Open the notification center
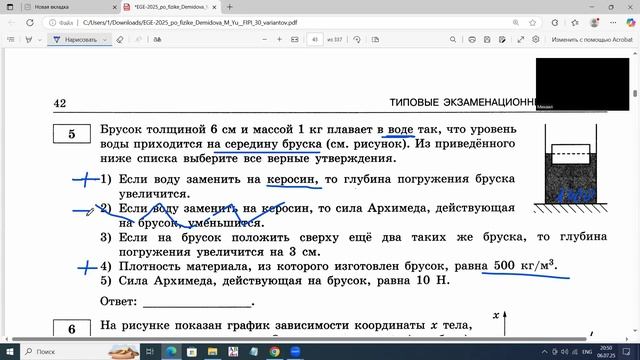Viewport: 640px width, 360px height. 627,351
